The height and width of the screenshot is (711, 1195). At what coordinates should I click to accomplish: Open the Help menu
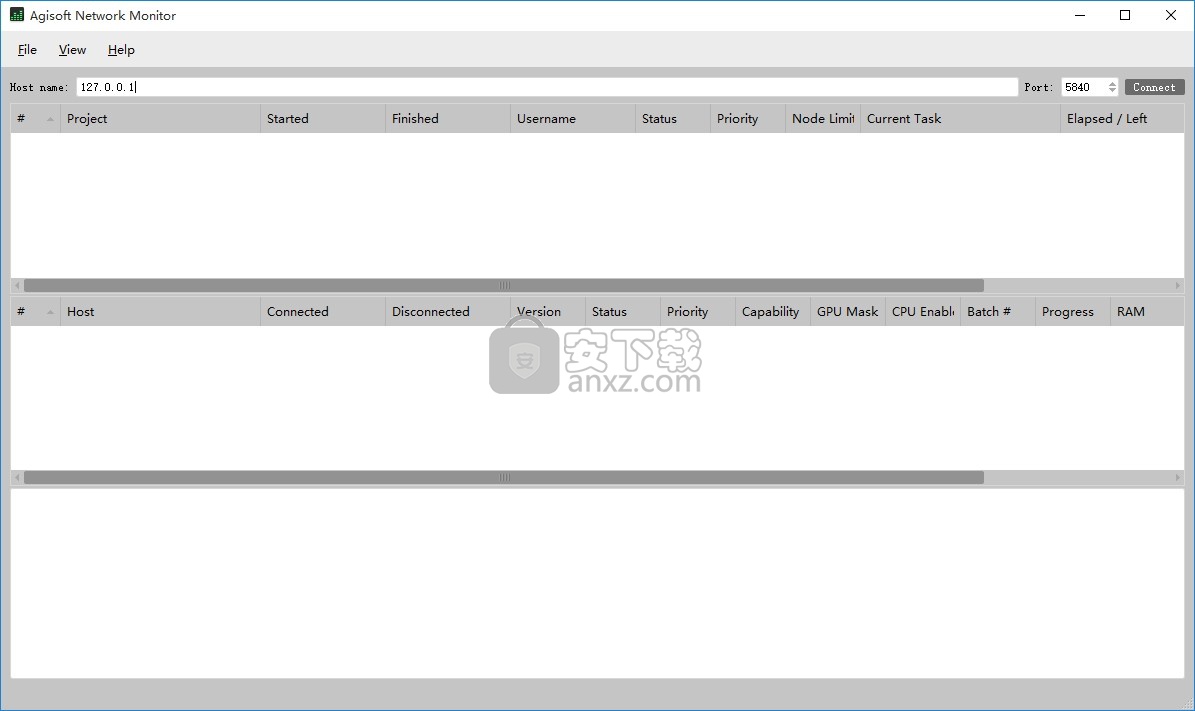pos(121,50)
